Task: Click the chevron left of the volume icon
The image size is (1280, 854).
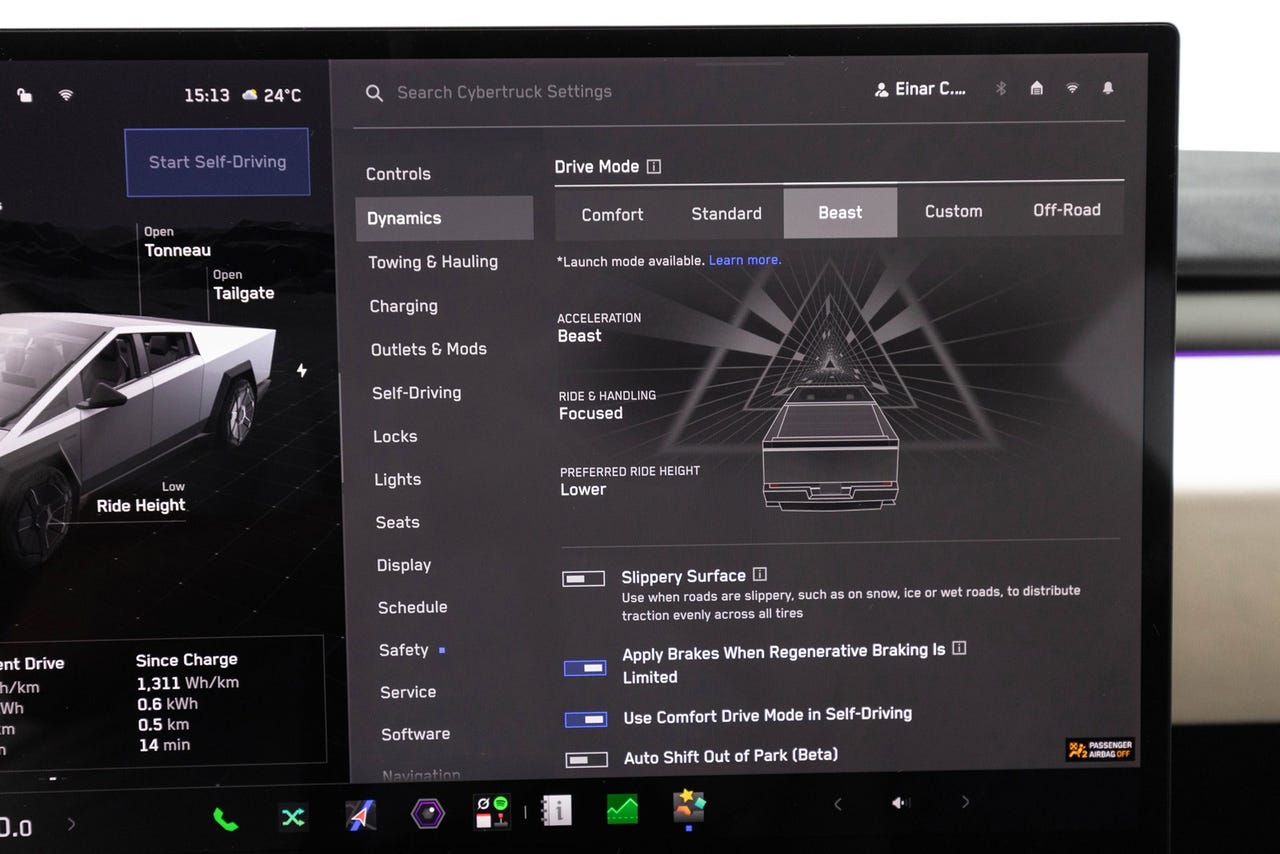Action: point(838,803)
